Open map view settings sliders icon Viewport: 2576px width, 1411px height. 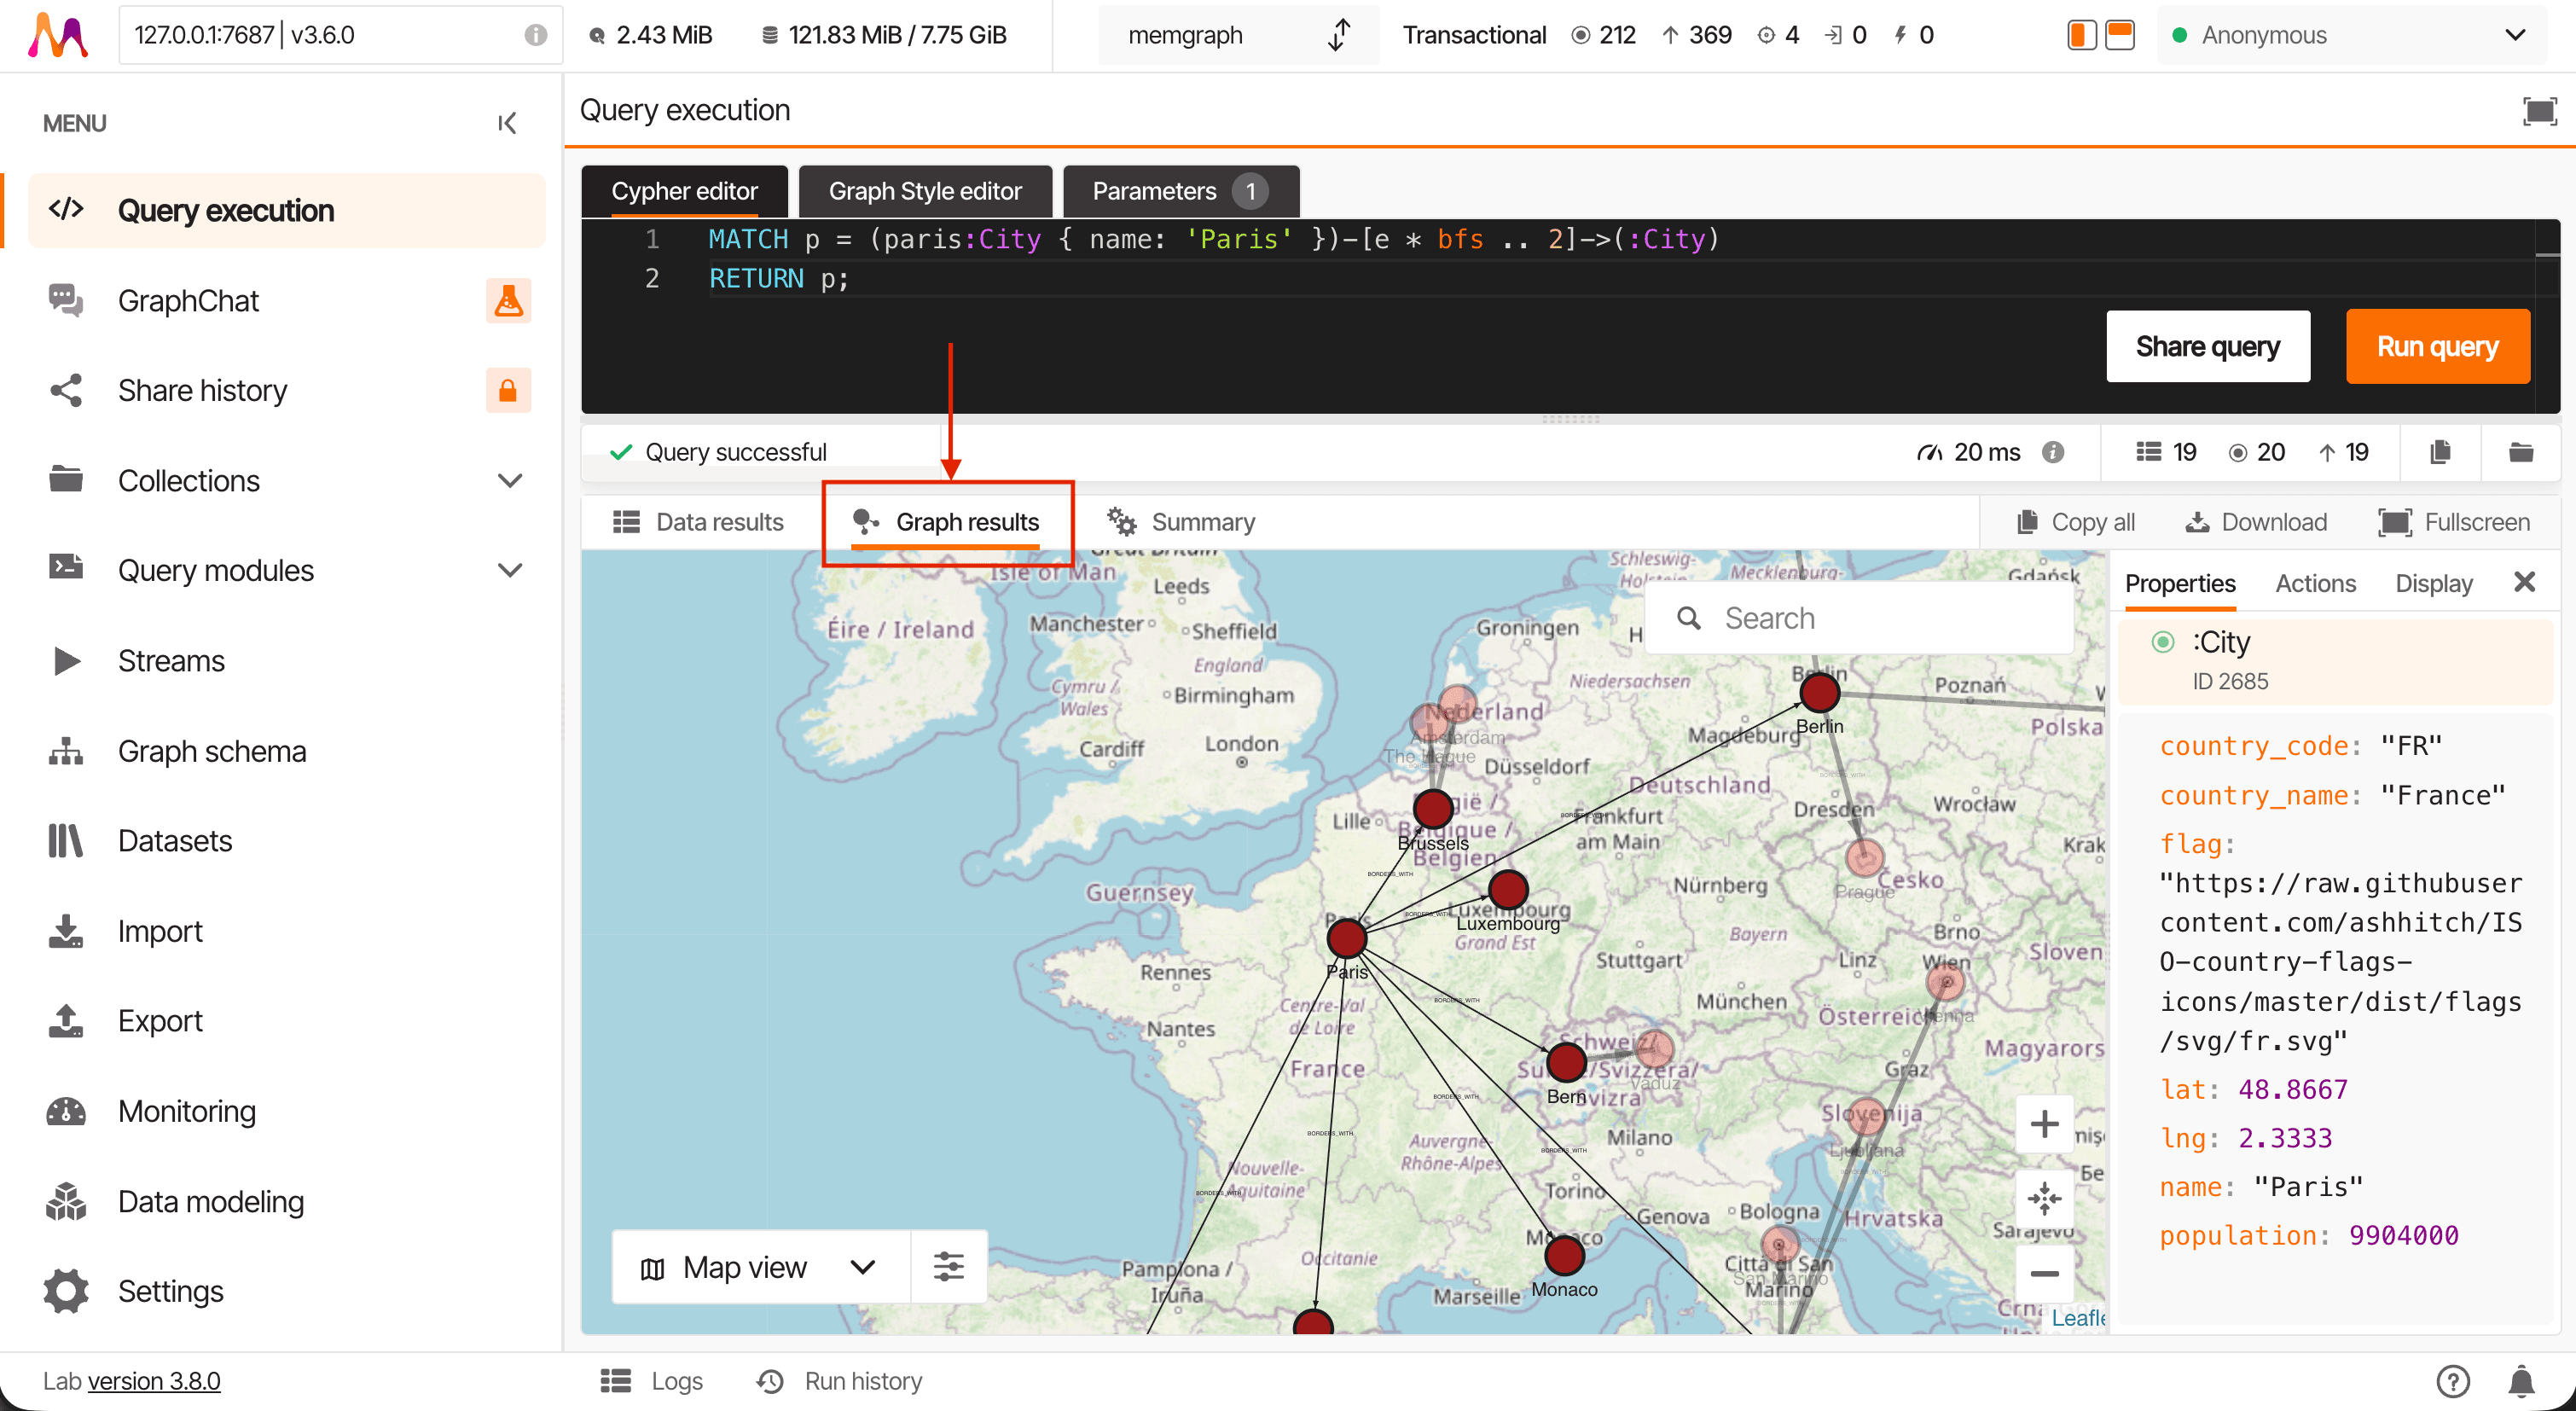pos(948,1267)
